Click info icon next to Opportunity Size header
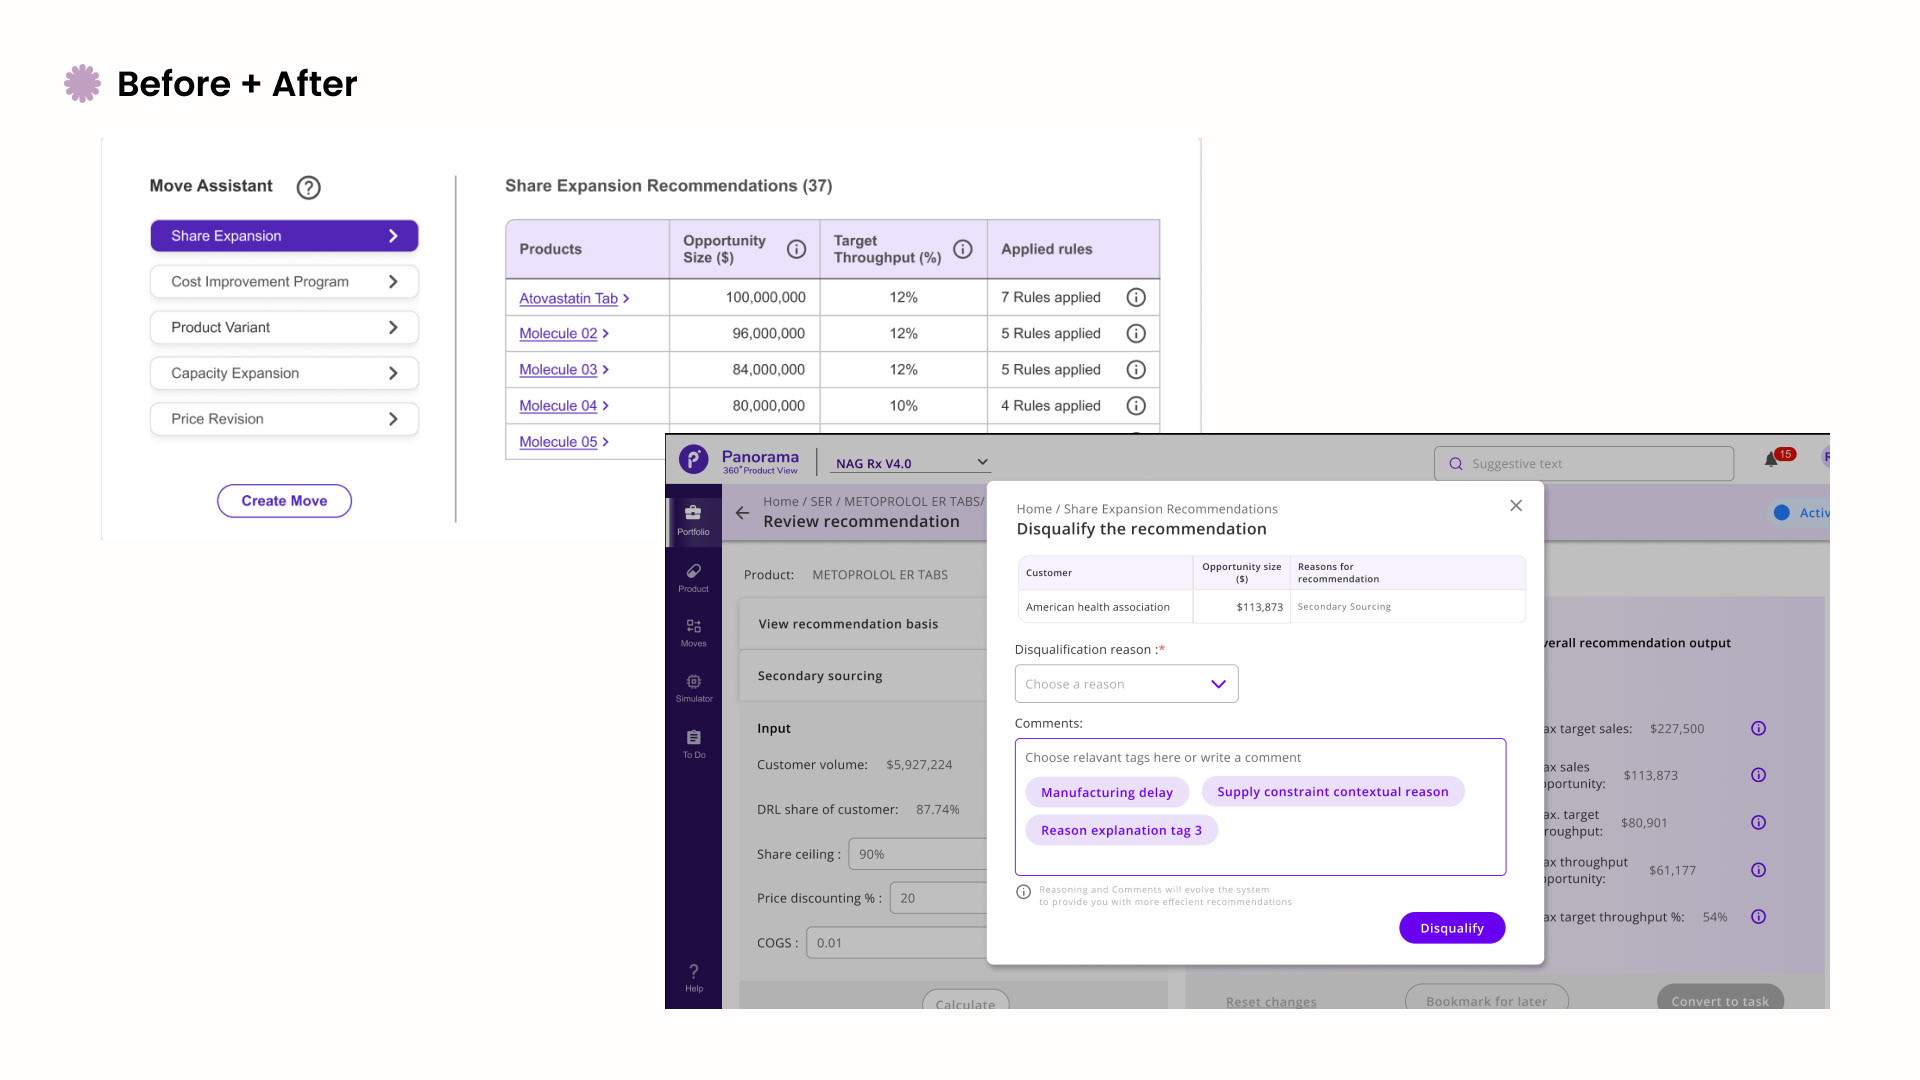The width and height of the screenshot is (1920, 1080). coord(796,249)
